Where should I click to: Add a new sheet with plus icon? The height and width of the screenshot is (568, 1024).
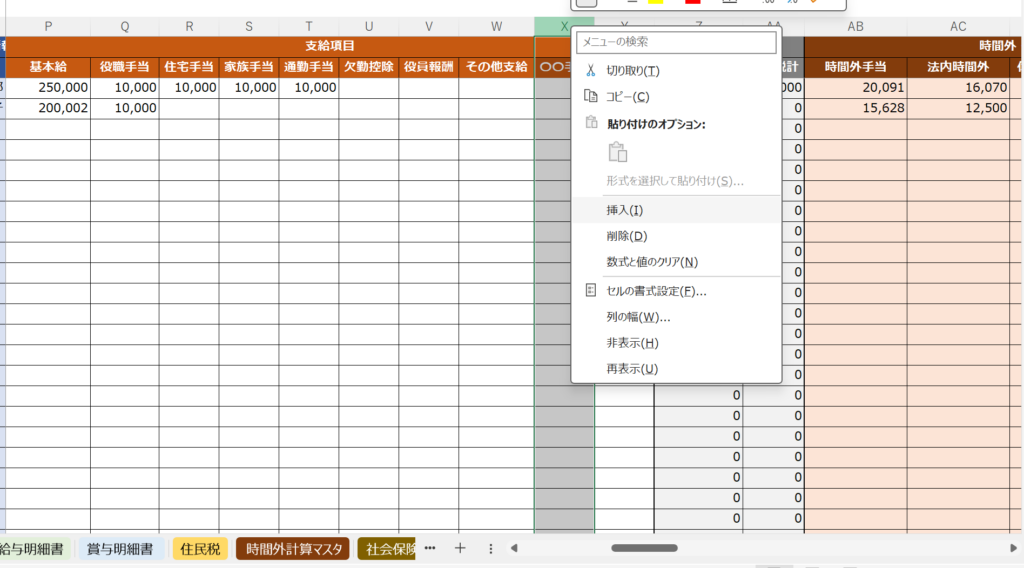pyautogui.click(x=460, y=548)
